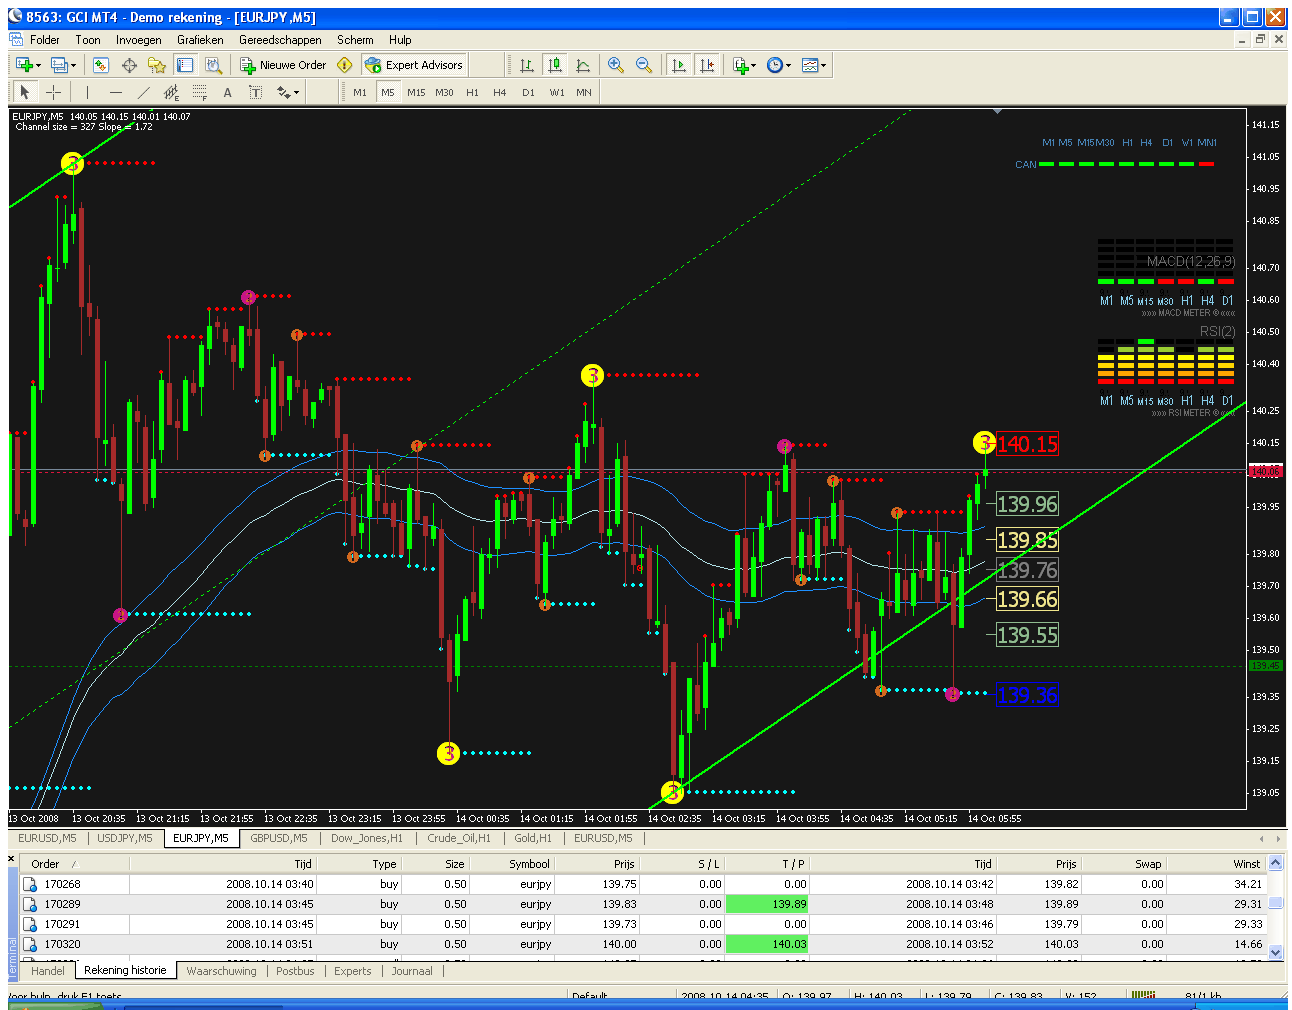Select the vertical line drawing tool
Viewport: 1292px width, 1010px height.
(x=87, y=92)
